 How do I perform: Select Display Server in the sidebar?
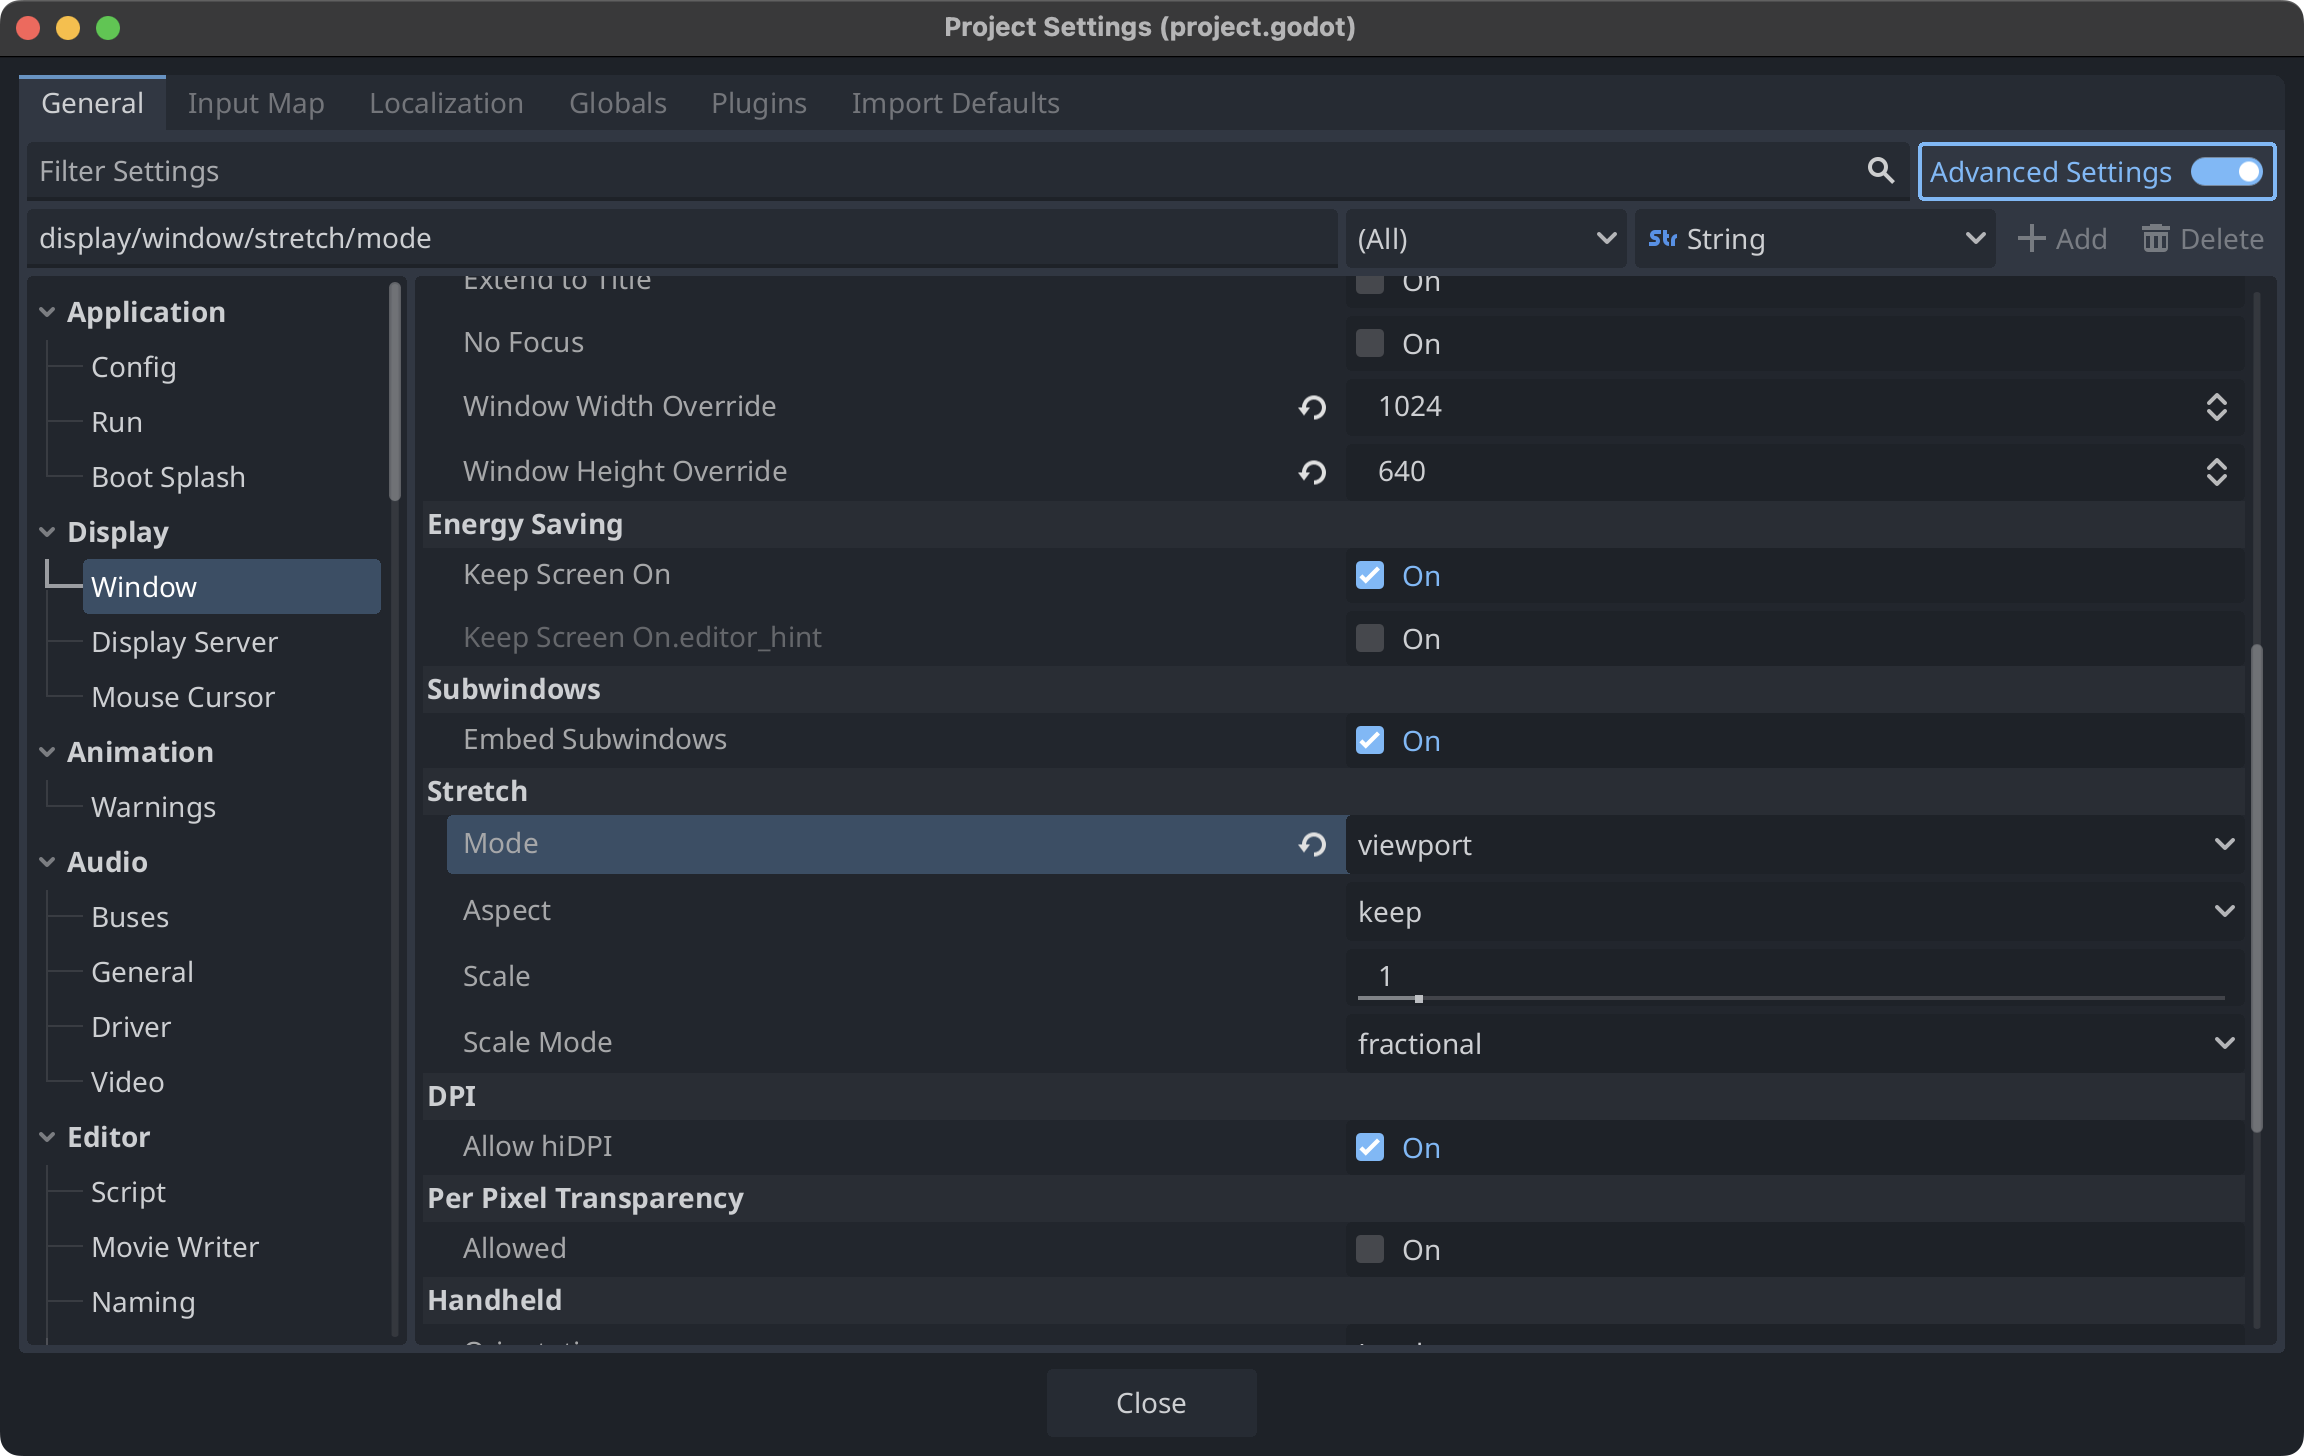[x=184, y=642]
